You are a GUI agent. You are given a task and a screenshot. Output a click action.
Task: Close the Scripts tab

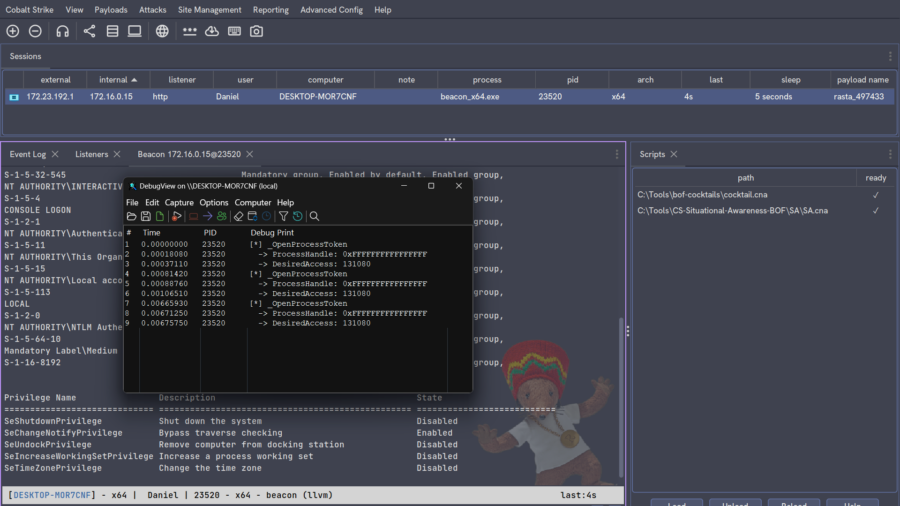tap(674, 154)
